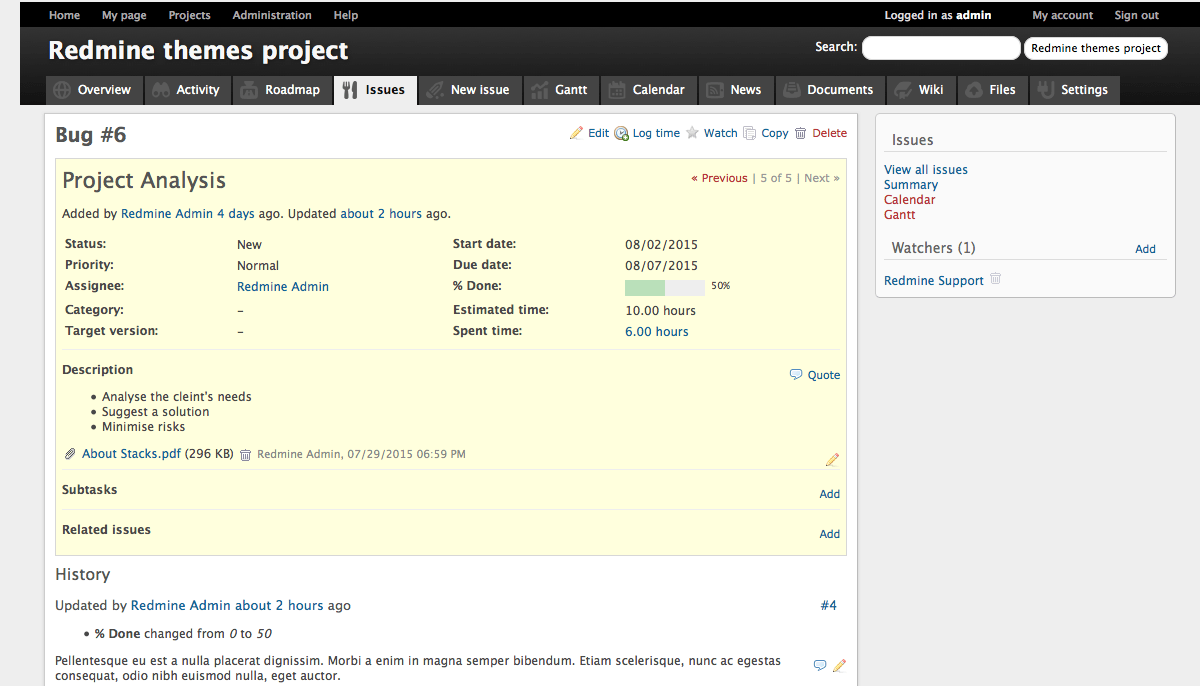Open sidebar Calendar link
The image size is (1200, 686).
[910, 200]
